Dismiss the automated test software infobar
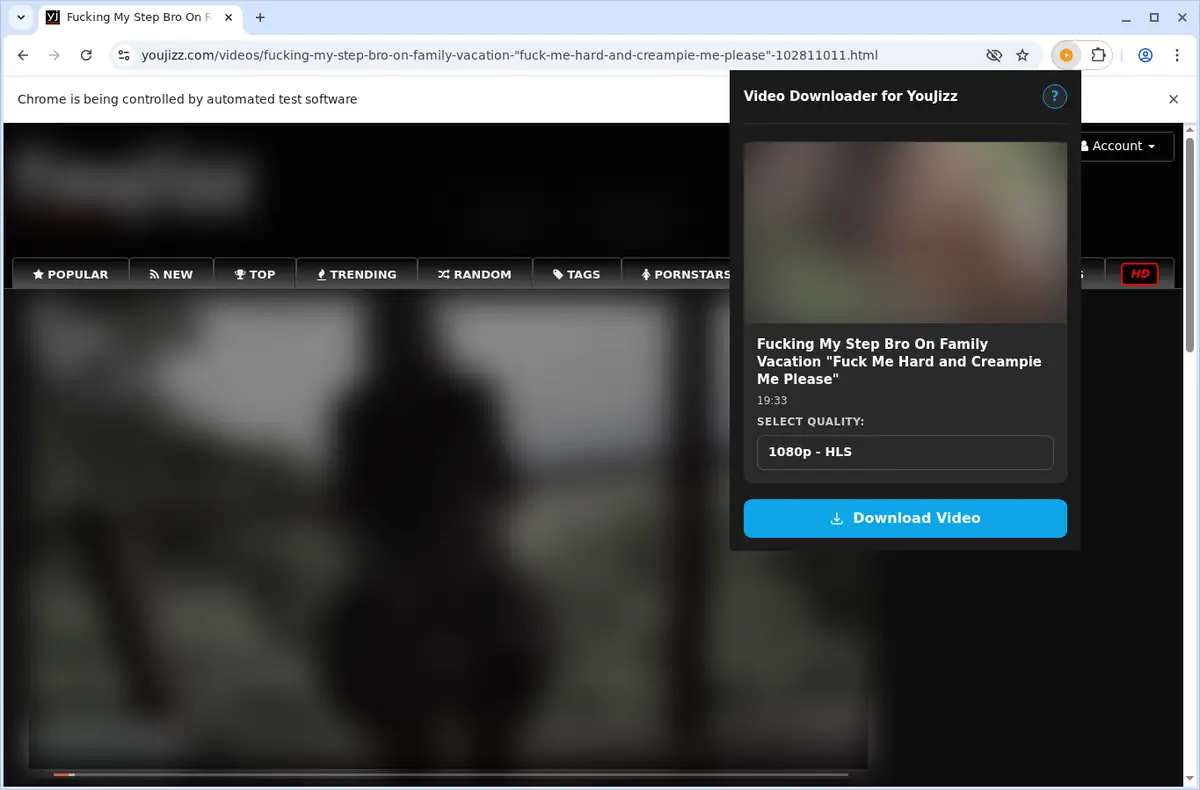This screenshot has height=790, width=1200. coord(1174,99)
